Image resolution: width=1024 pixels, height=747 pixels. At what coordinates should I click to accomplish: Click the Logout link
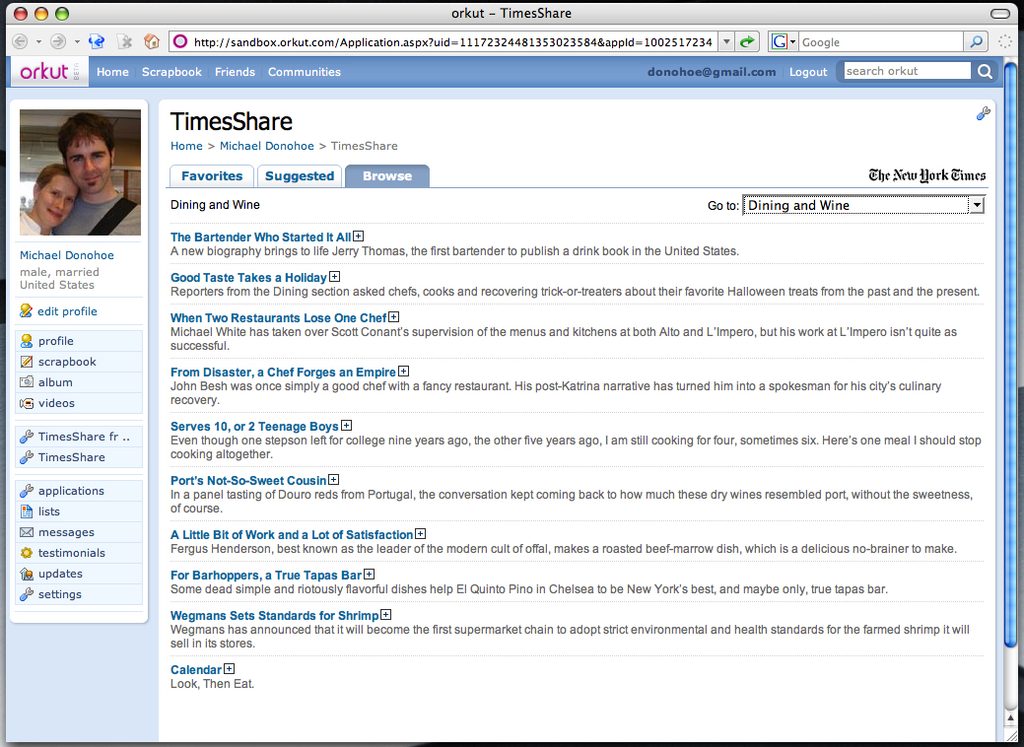[x=808, y=72]
